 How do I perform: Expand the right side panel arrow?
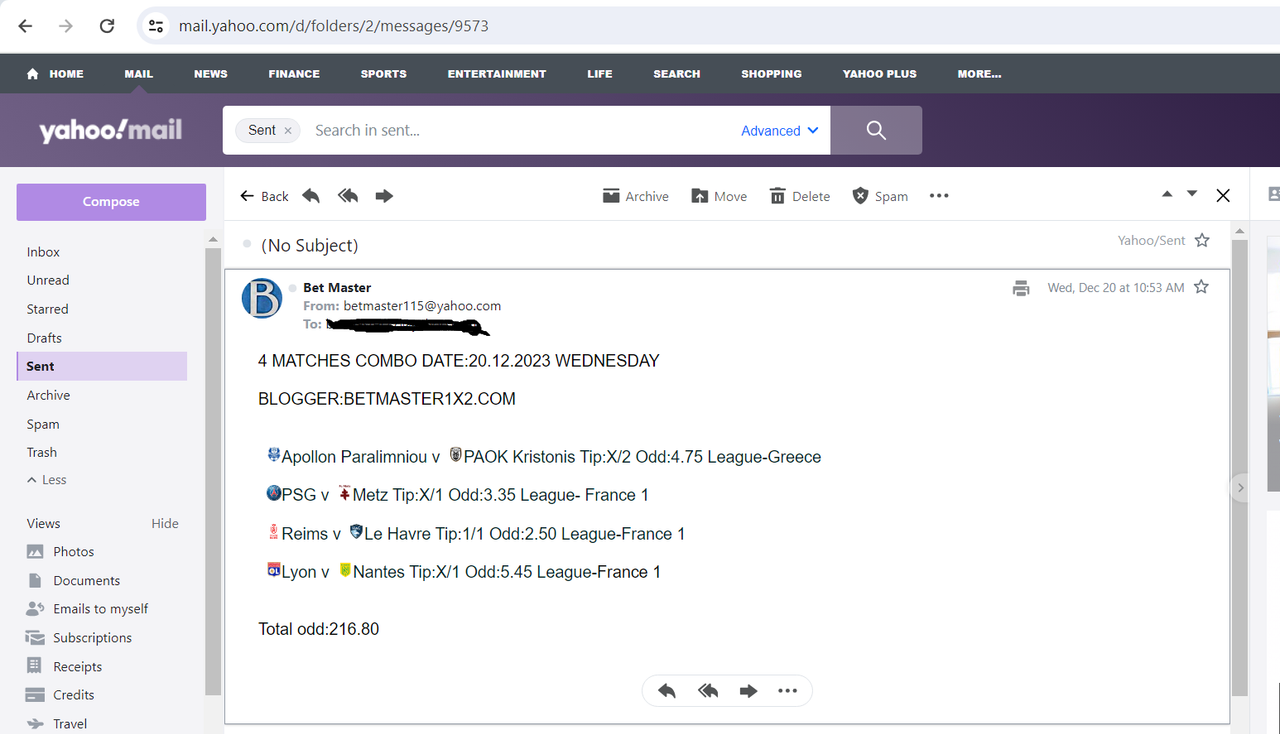(x=1240, y=488)
